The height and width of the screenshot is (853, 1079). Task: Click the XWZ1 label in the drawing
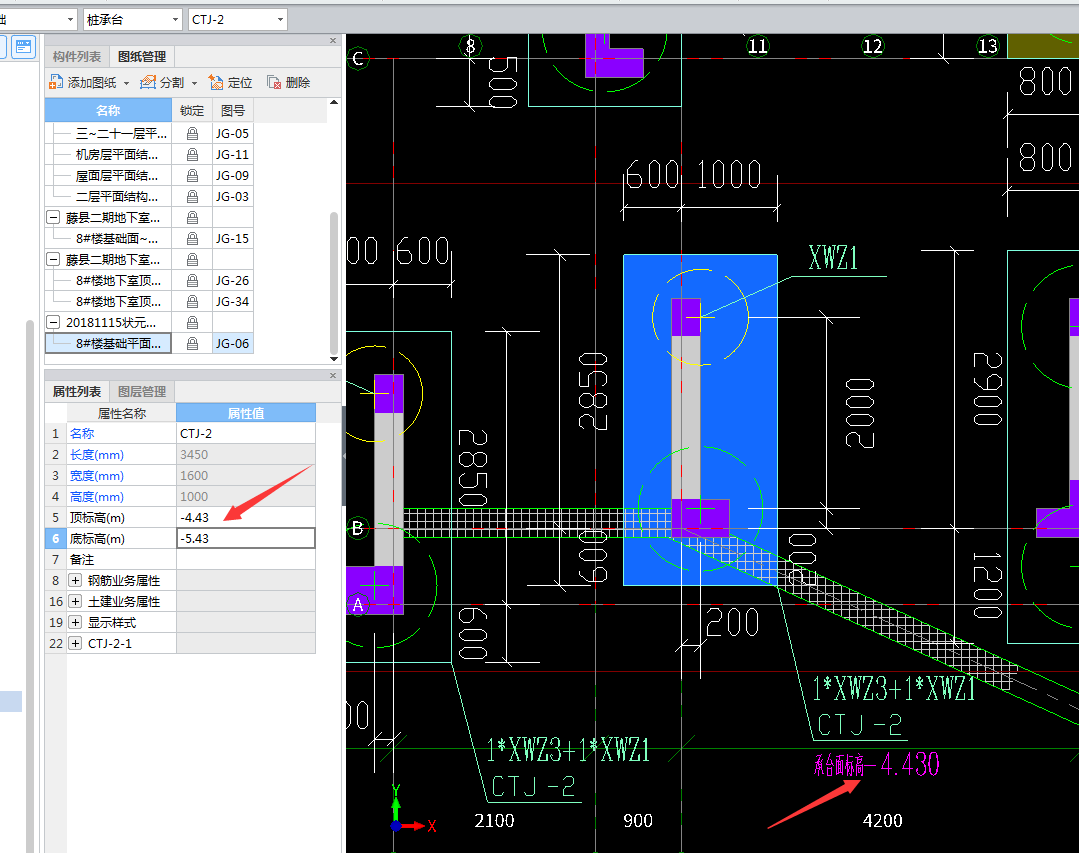(833, 259)
